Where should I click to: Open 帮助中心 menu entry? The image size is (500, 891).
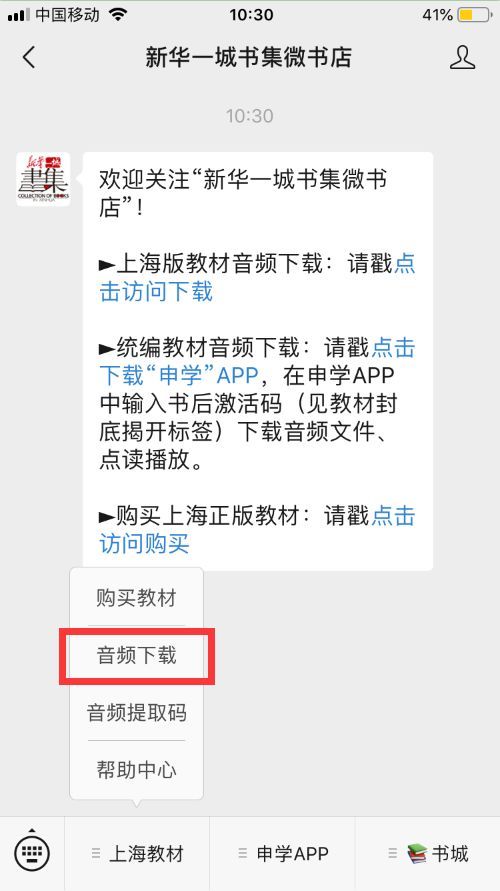[x=136, y=769]
